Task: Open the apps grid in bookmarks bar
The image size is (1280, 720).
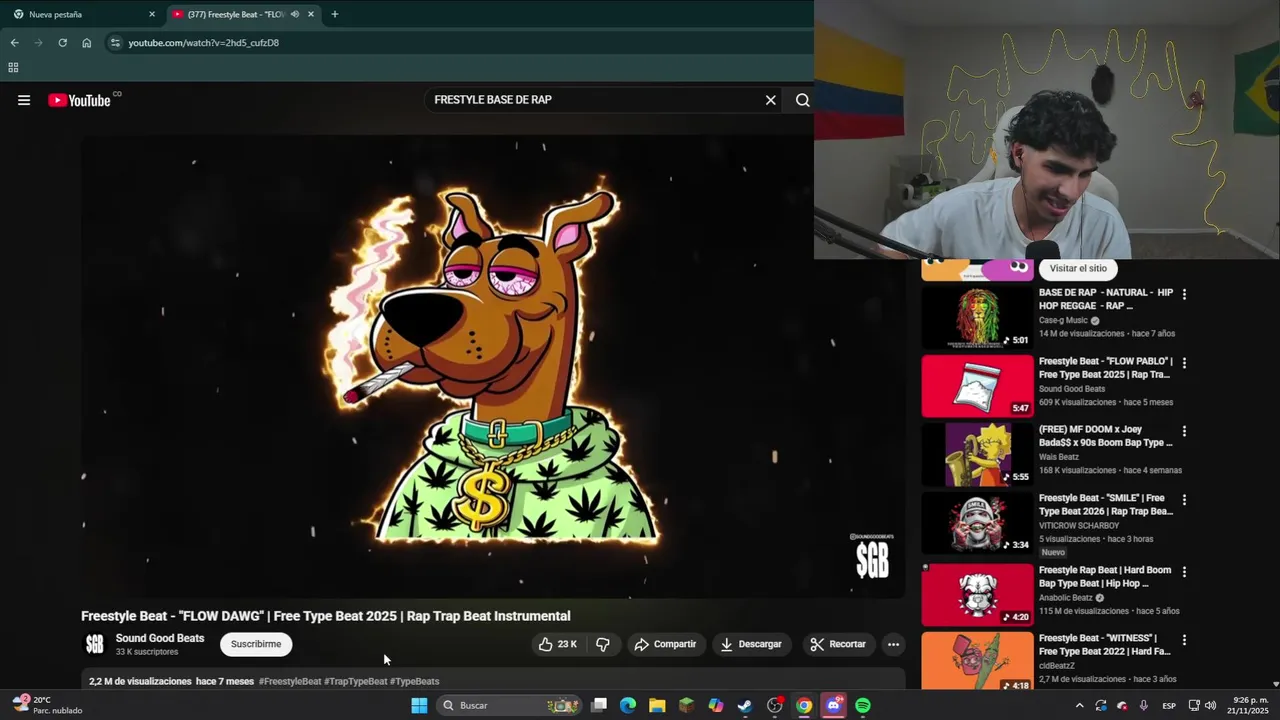Action: click(13, 68)
